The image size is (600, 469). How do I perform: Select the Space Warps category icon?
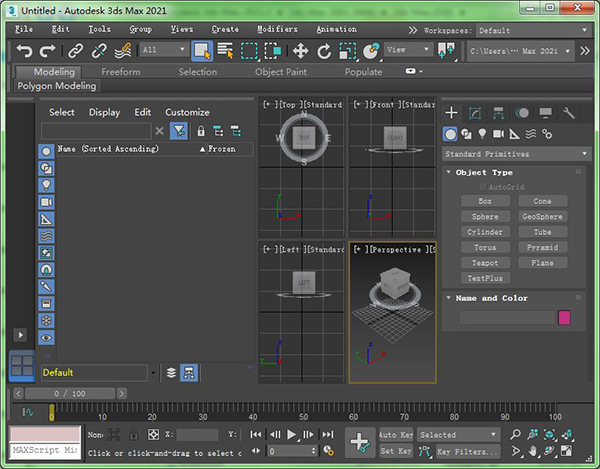point(531,134)
